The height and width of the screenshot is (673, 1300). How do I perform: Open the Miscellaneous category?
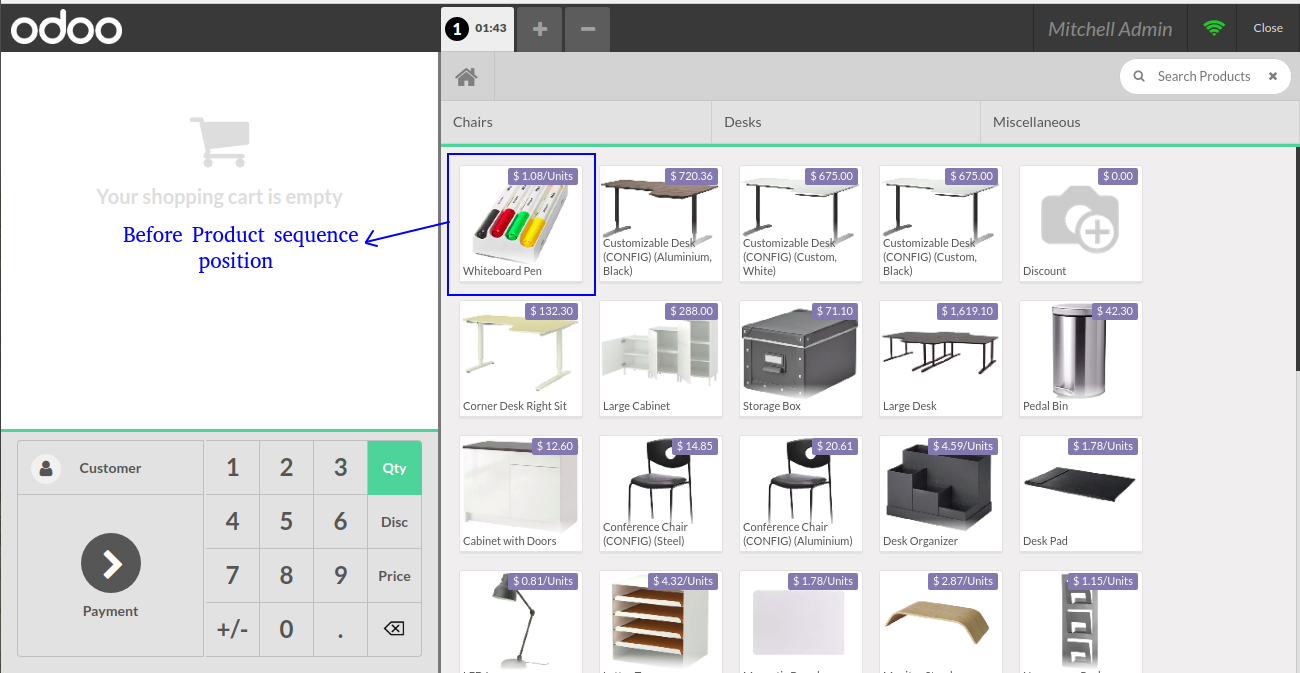pyautogui.click(x=1138, y=122)
